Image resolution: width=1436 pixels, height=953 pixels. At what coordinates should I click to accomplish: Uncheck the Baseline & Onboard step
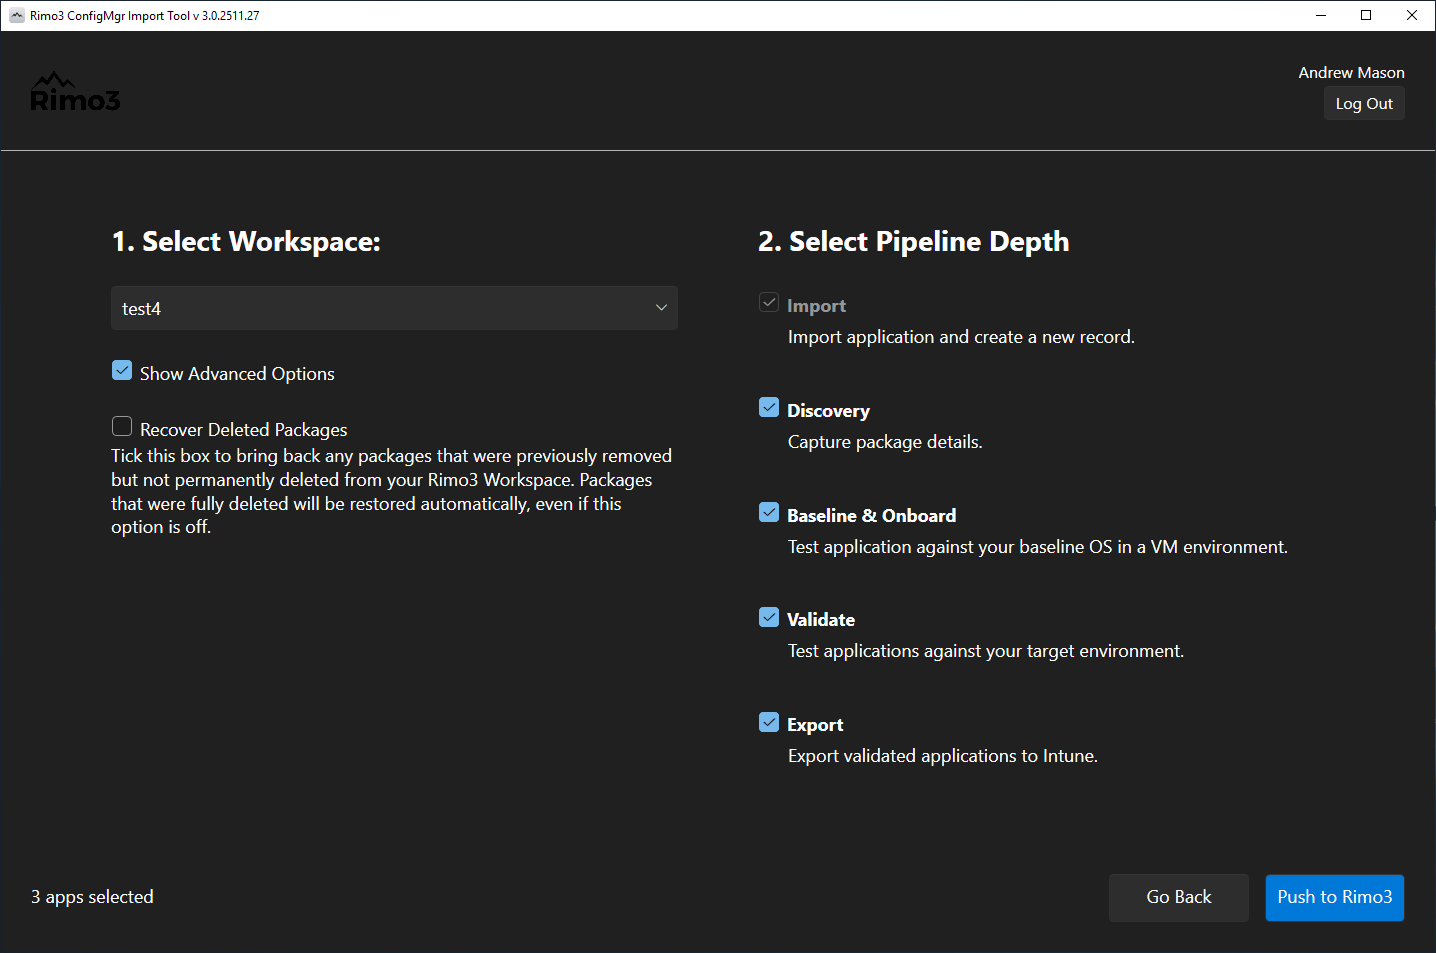click(x=769, y=513)
